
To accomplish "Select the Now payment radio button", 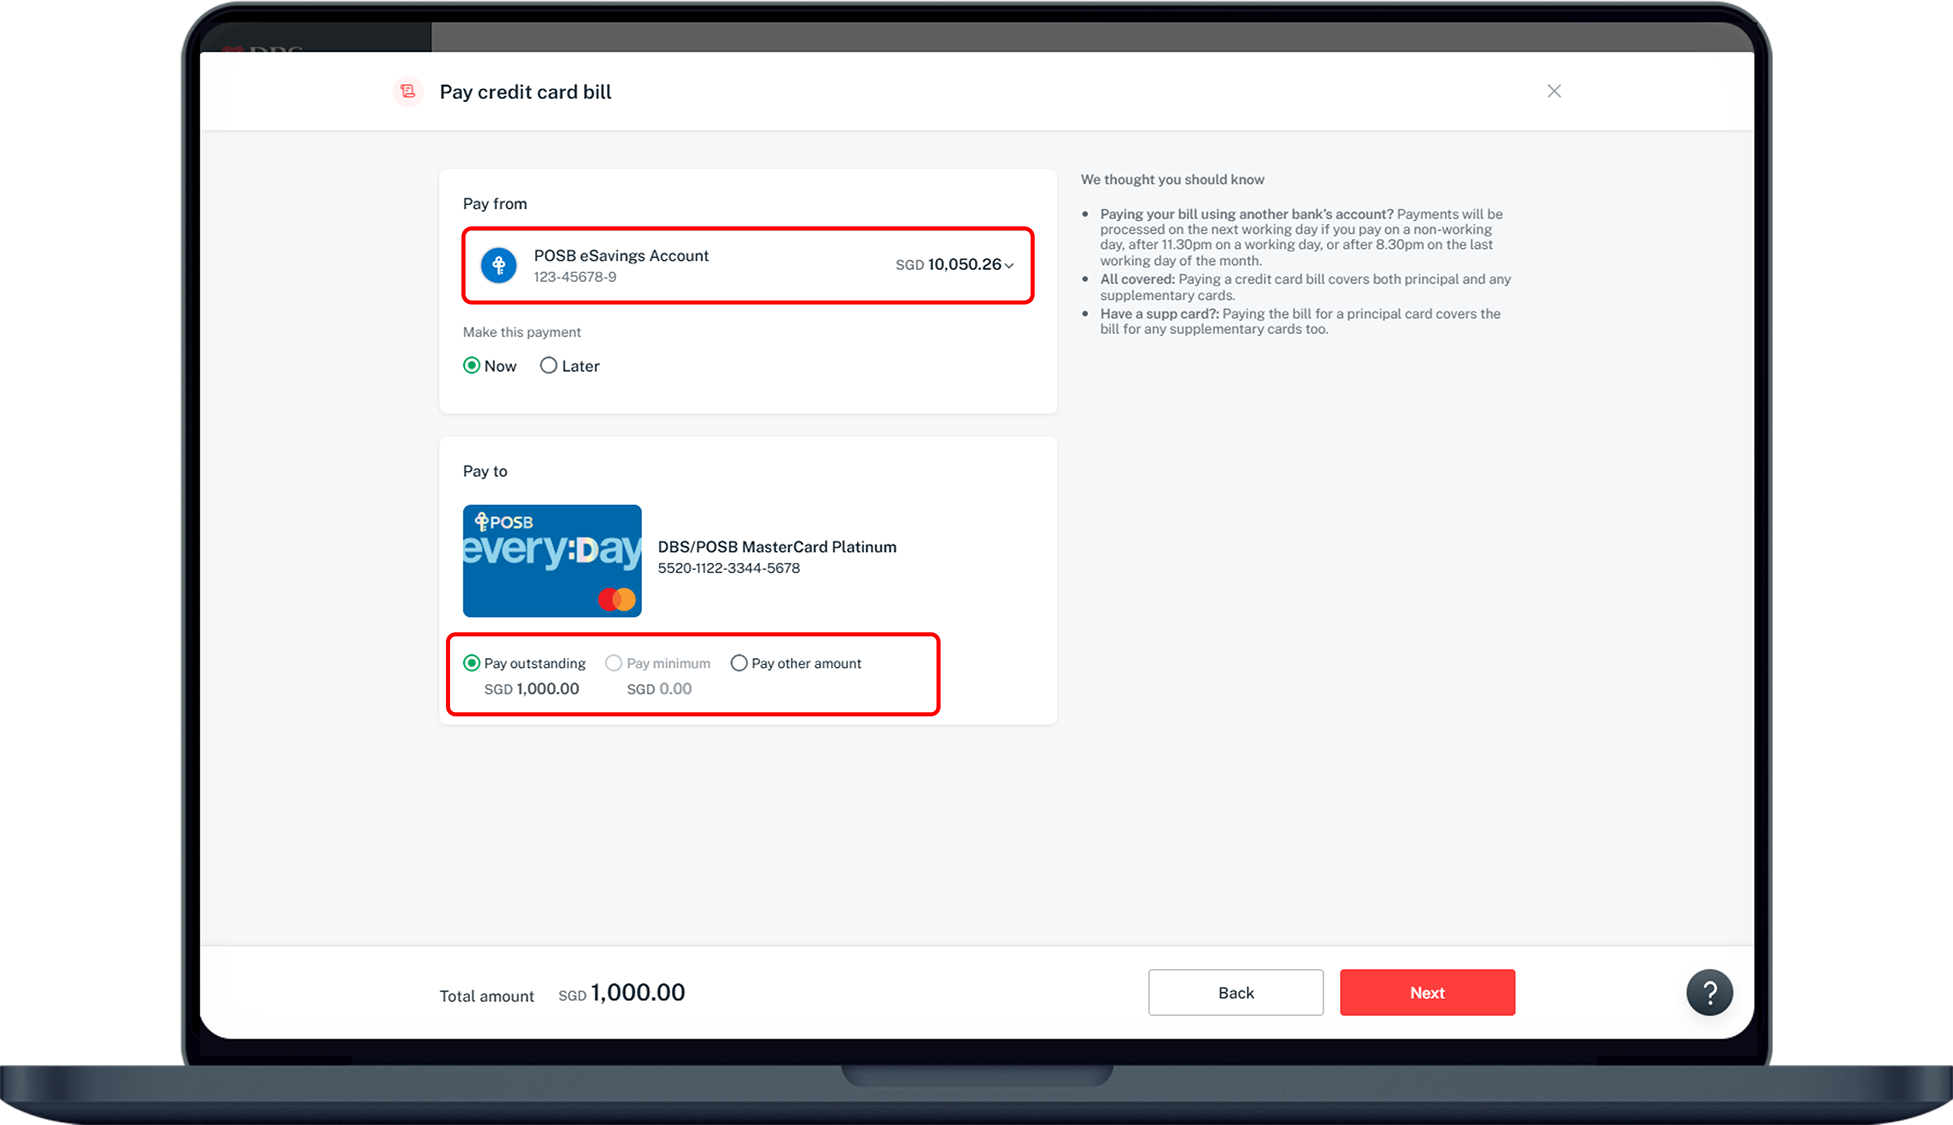I will (472, 366).
